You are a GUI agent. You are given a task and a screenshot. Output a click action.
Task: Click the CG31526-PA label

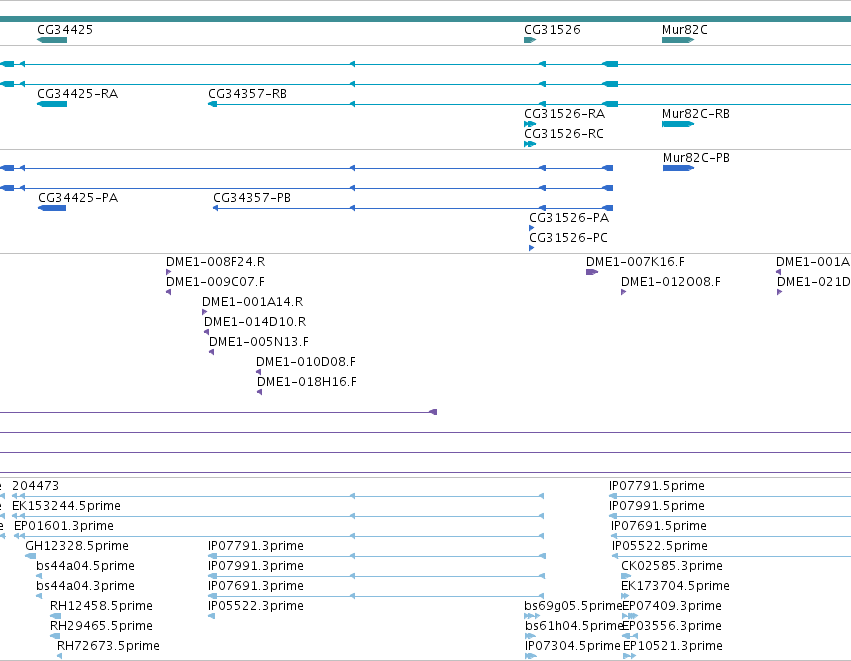[569, 218]
